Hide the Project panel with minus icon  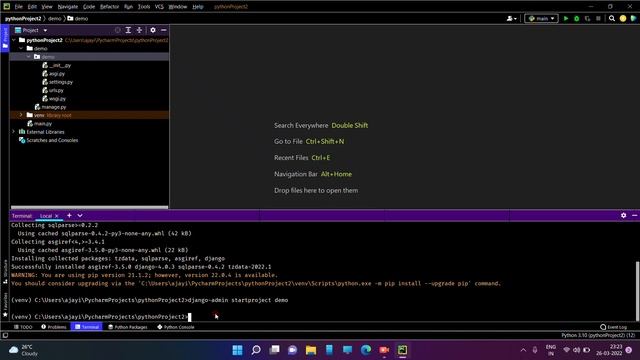[x=164, y=30]
